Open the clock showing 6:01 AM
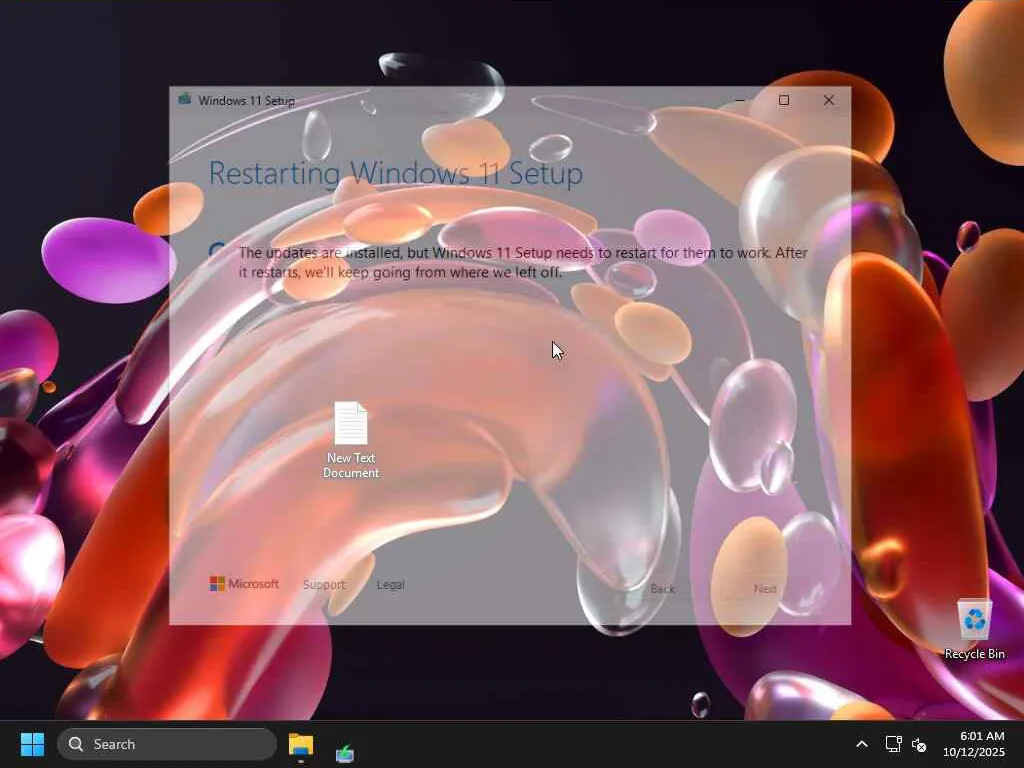 973,744
